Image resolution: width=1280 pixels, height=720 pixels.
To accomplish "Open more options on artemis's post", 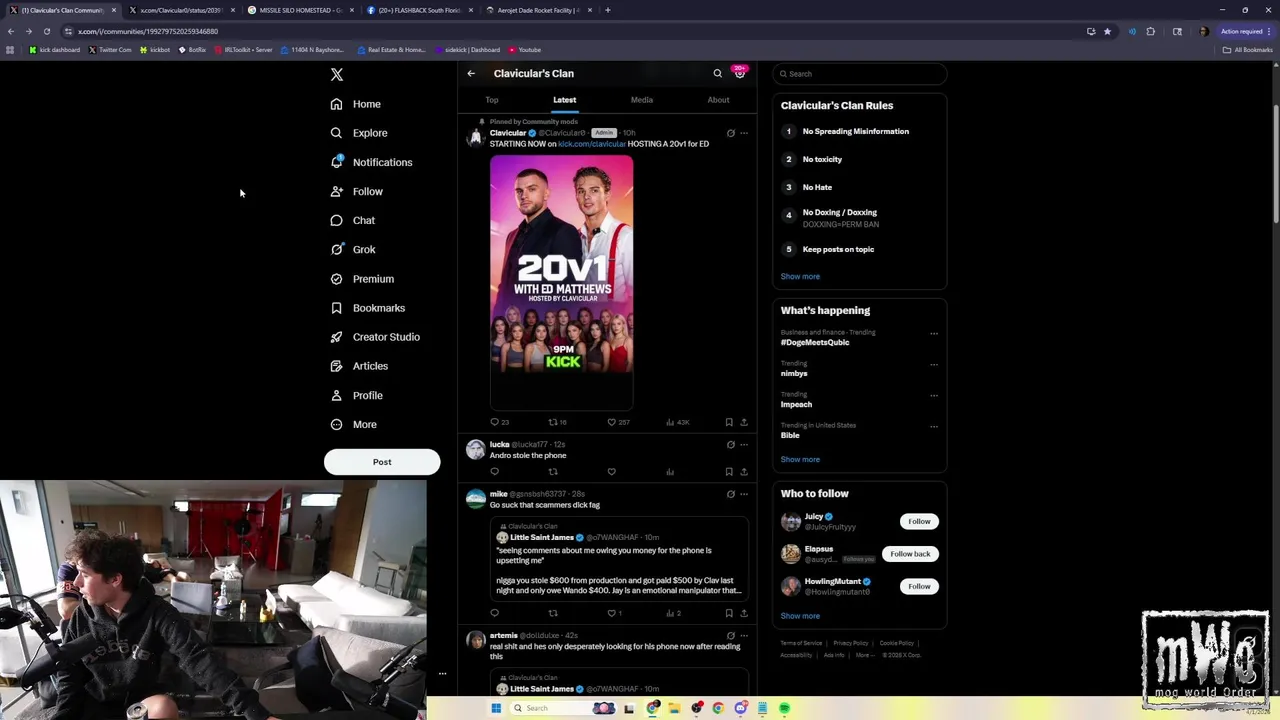I will pyautogui.click(x=743, y=636).
